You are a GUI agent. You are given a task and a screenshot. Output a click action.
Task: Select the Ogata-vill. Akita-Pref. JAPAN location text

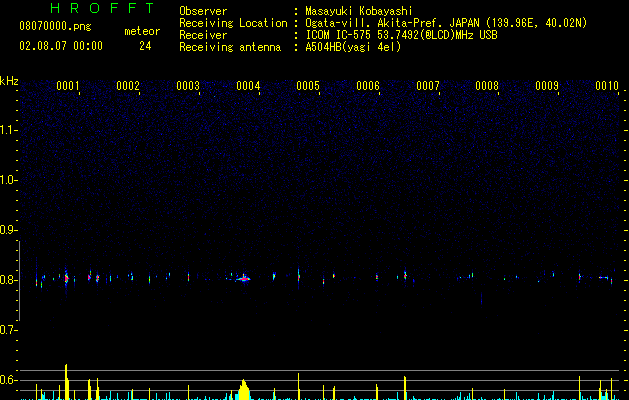[446, 23]
